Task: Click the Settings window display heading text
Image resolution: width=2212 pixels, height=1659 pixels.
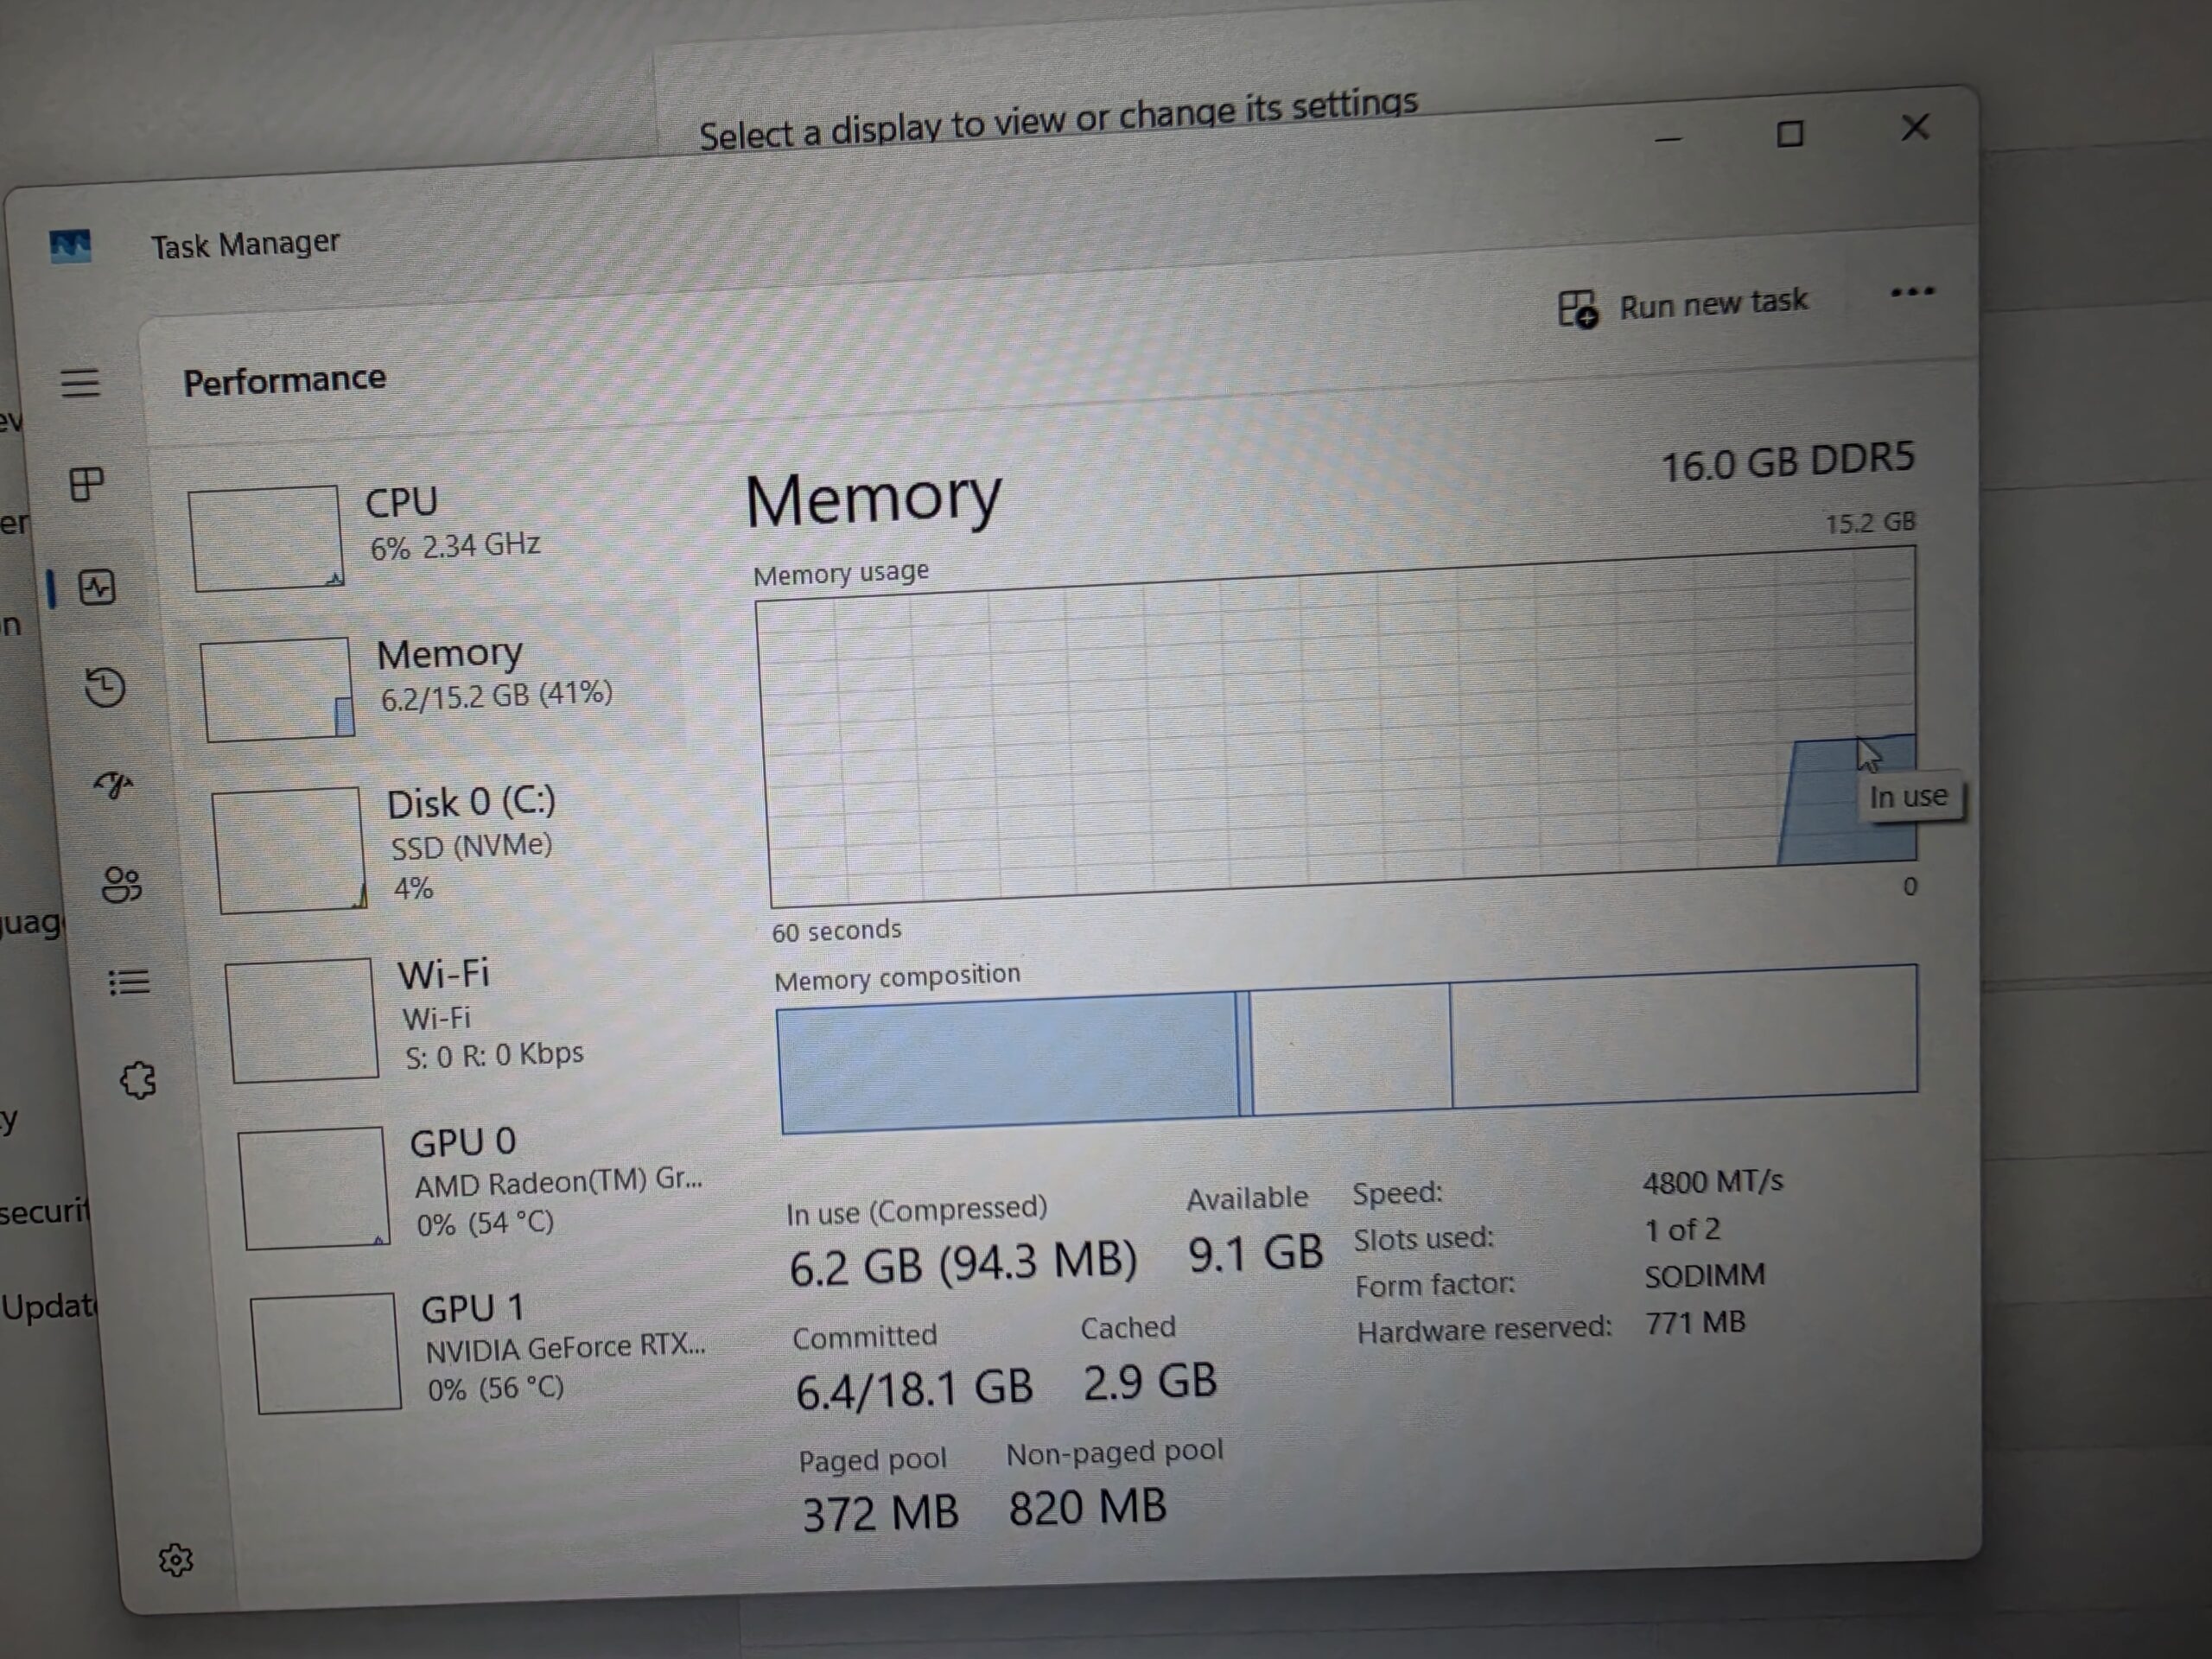Action: click(1058, 120)
